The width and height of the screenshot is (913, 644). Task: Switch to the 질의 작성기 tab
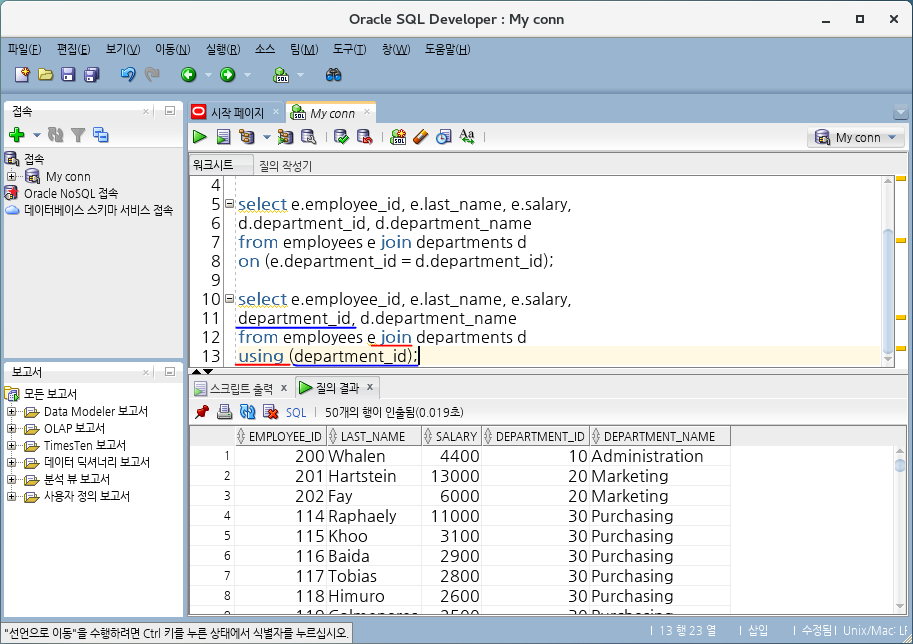pos(285,166)
